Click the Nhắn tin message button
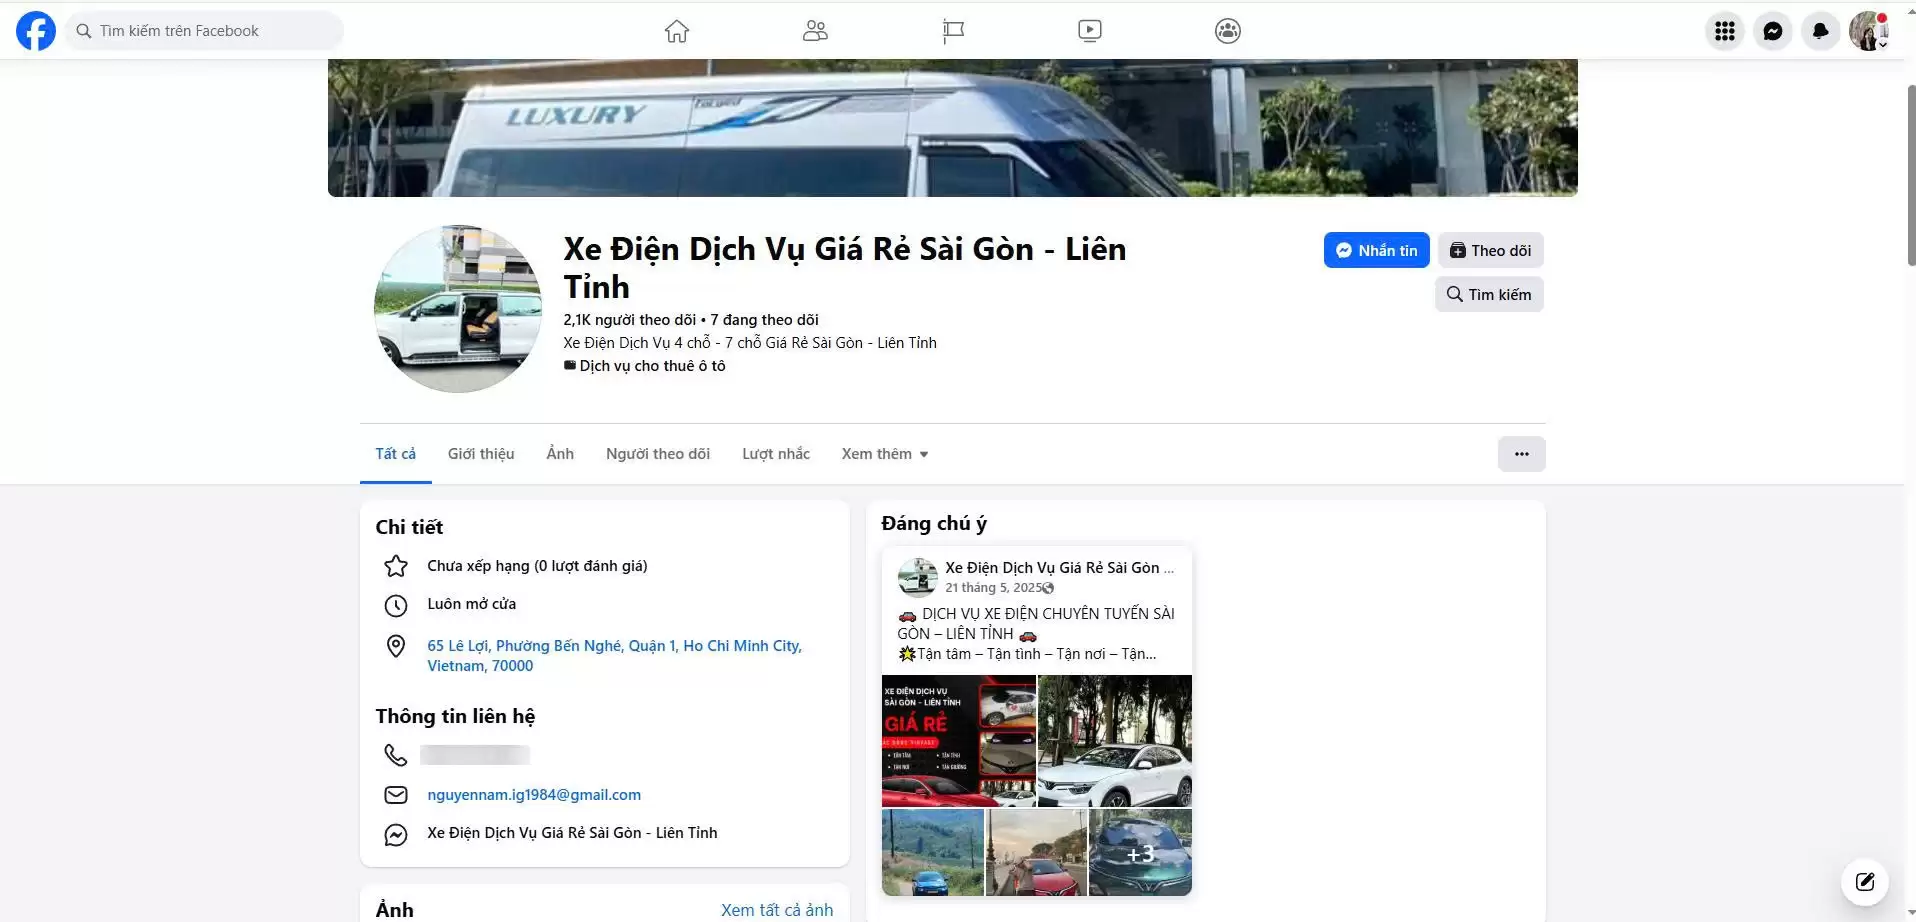Viewport: 1916px width, 922px height. point(1376,250)
